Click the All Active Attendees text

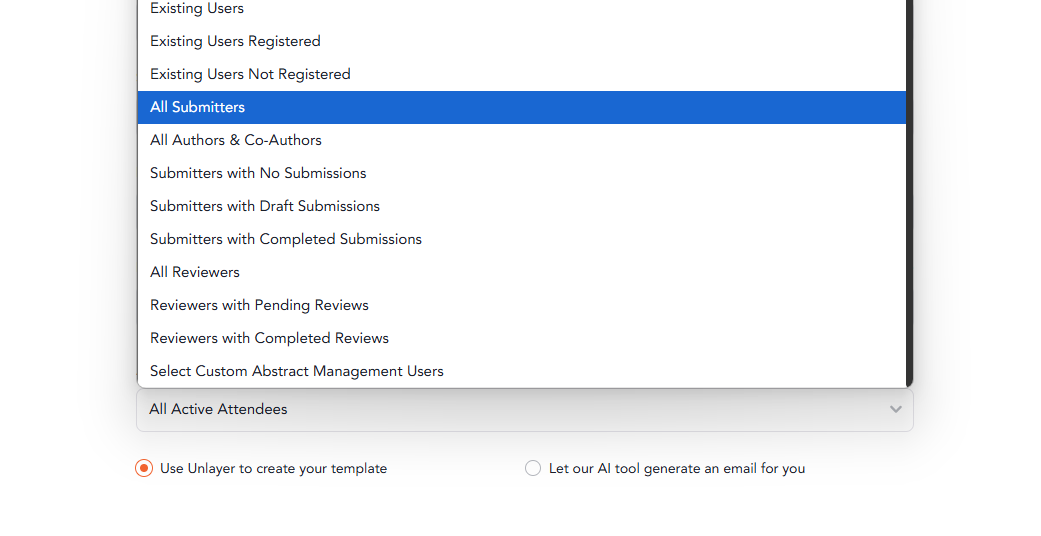click(218, 410)
